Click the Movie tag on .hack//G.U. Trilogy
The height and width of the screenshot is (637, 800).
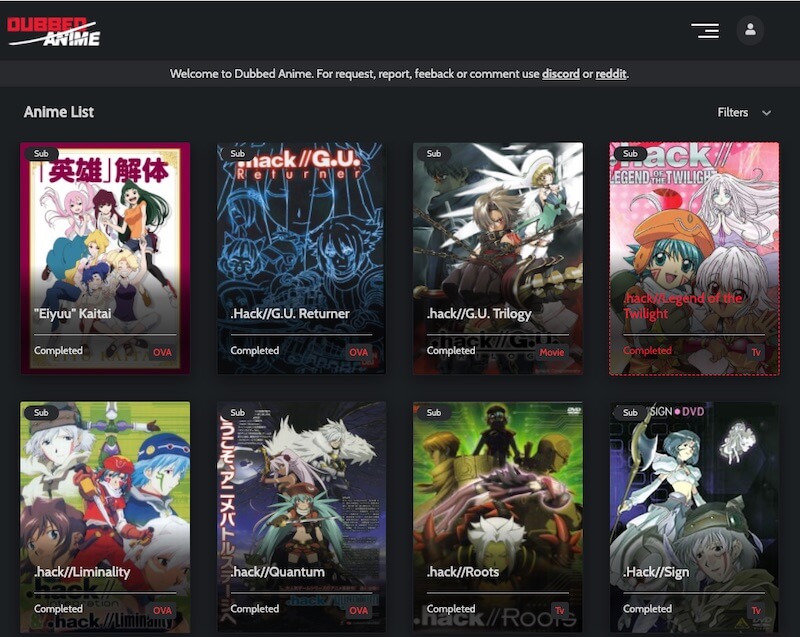click(x=552, y=352)
